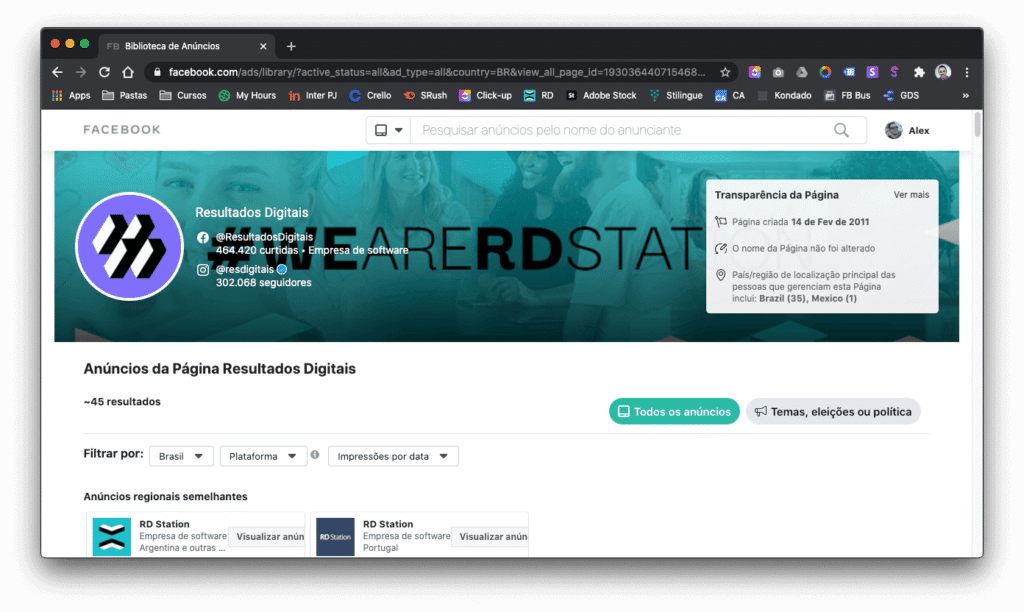Viewport: 1024px width, 612px height.
Task: Open the @ResultadosDigitais Facebook link
Action: (x=264, y=237)
